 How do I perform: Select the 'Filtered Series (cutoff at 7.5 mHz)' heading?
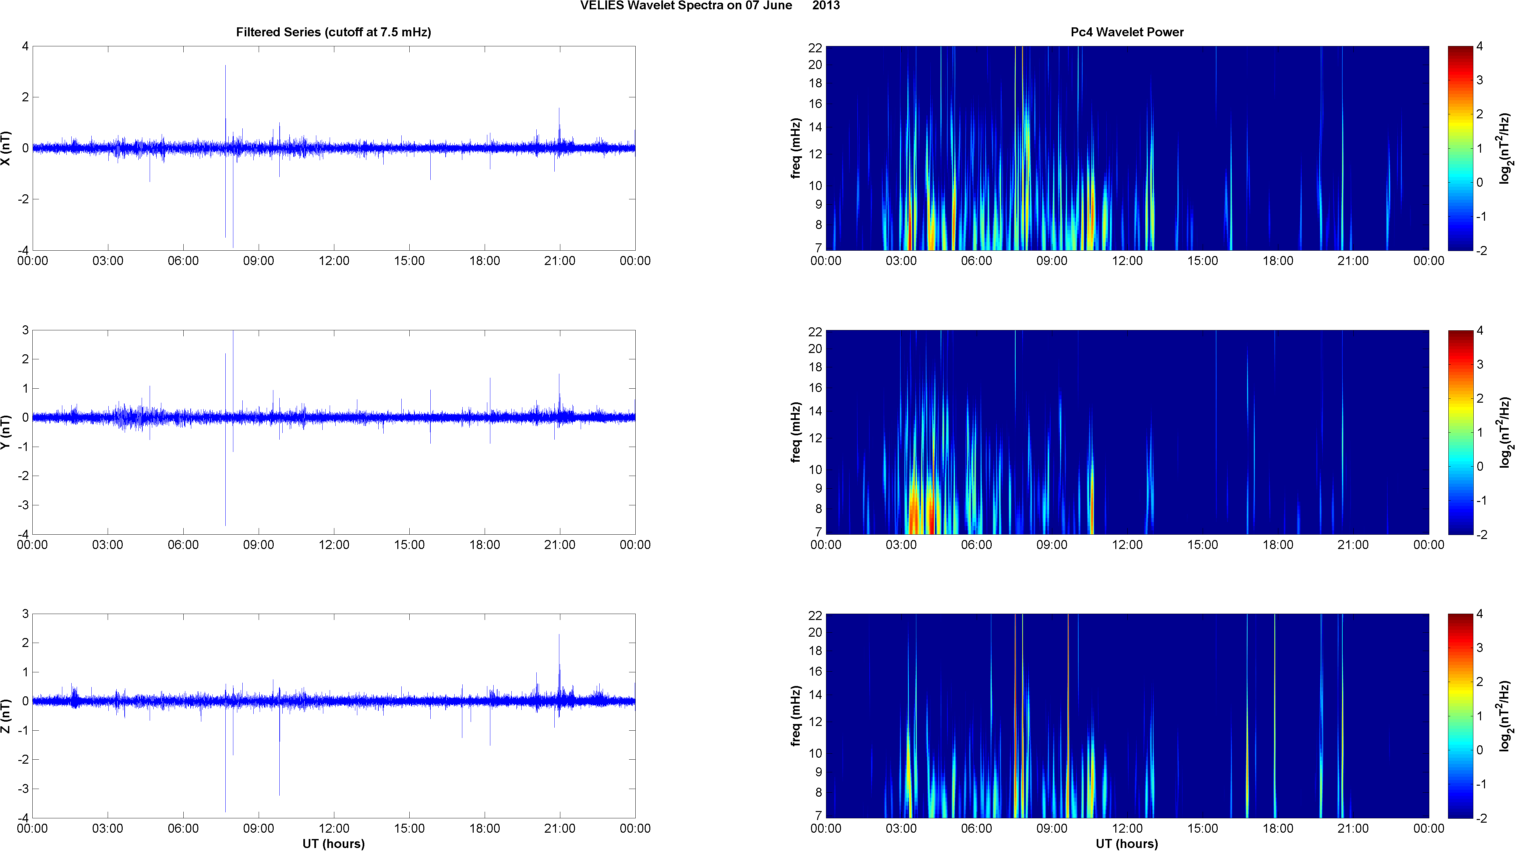click(333, 32)
